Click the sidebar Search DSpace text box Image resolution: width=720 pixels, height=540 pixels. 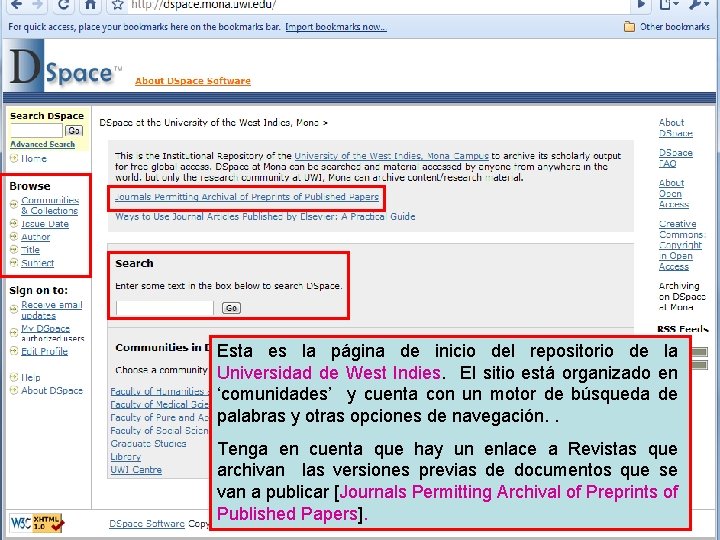click(36, 130)
